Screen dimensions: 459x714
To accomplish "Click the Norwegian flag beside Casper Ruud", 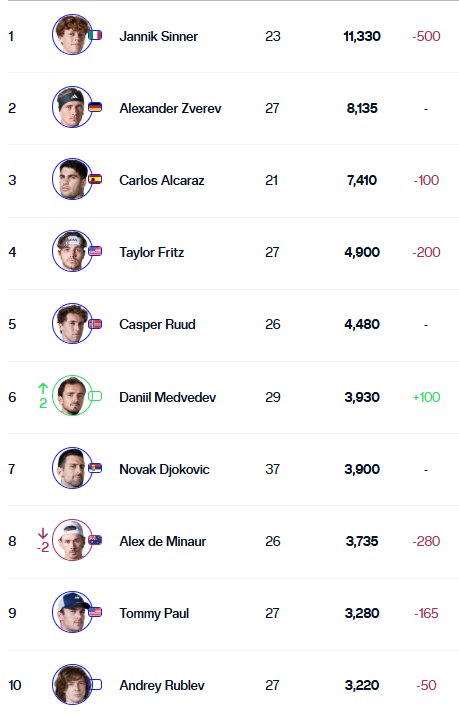I will (x=95, y=324).
